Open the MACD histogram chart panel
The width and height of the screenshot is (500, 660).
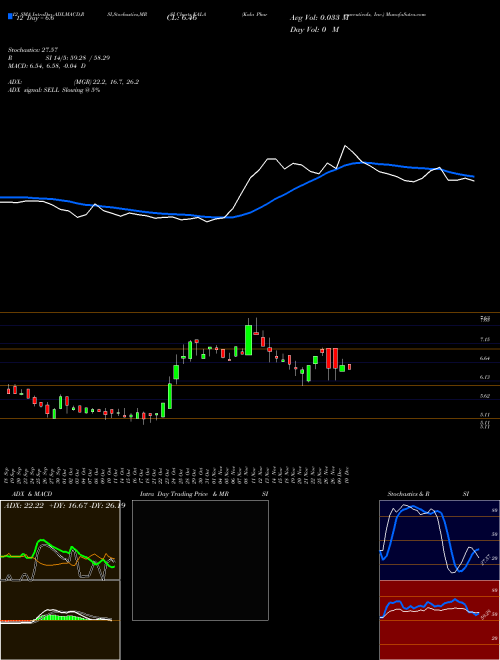[60, 620]
